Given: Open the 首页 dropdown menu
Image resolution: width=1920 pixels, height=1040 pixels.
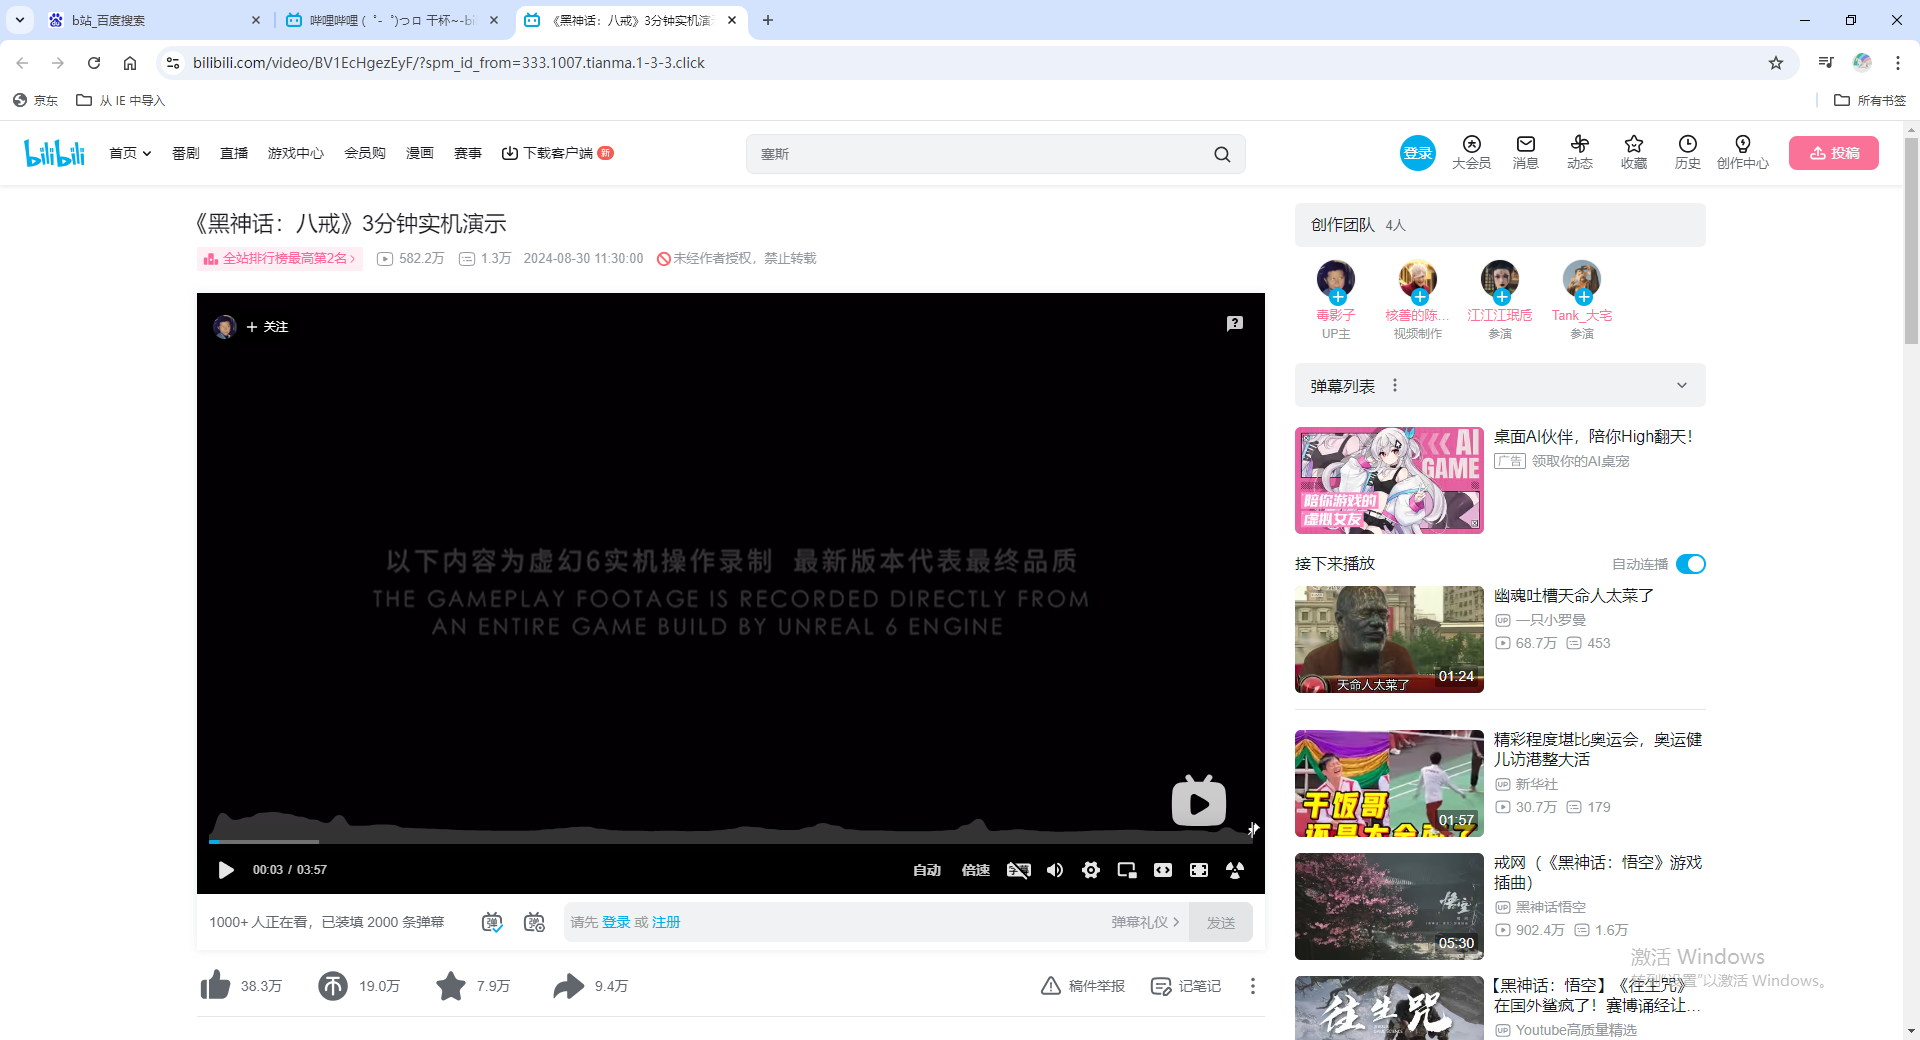Looking at the screenshot, I should [x=130, y=153].
